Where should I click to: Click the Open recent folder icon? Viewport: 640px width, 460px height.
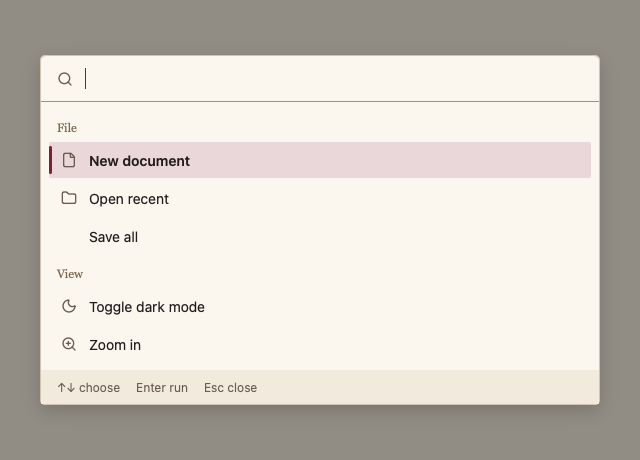point(69,198)
